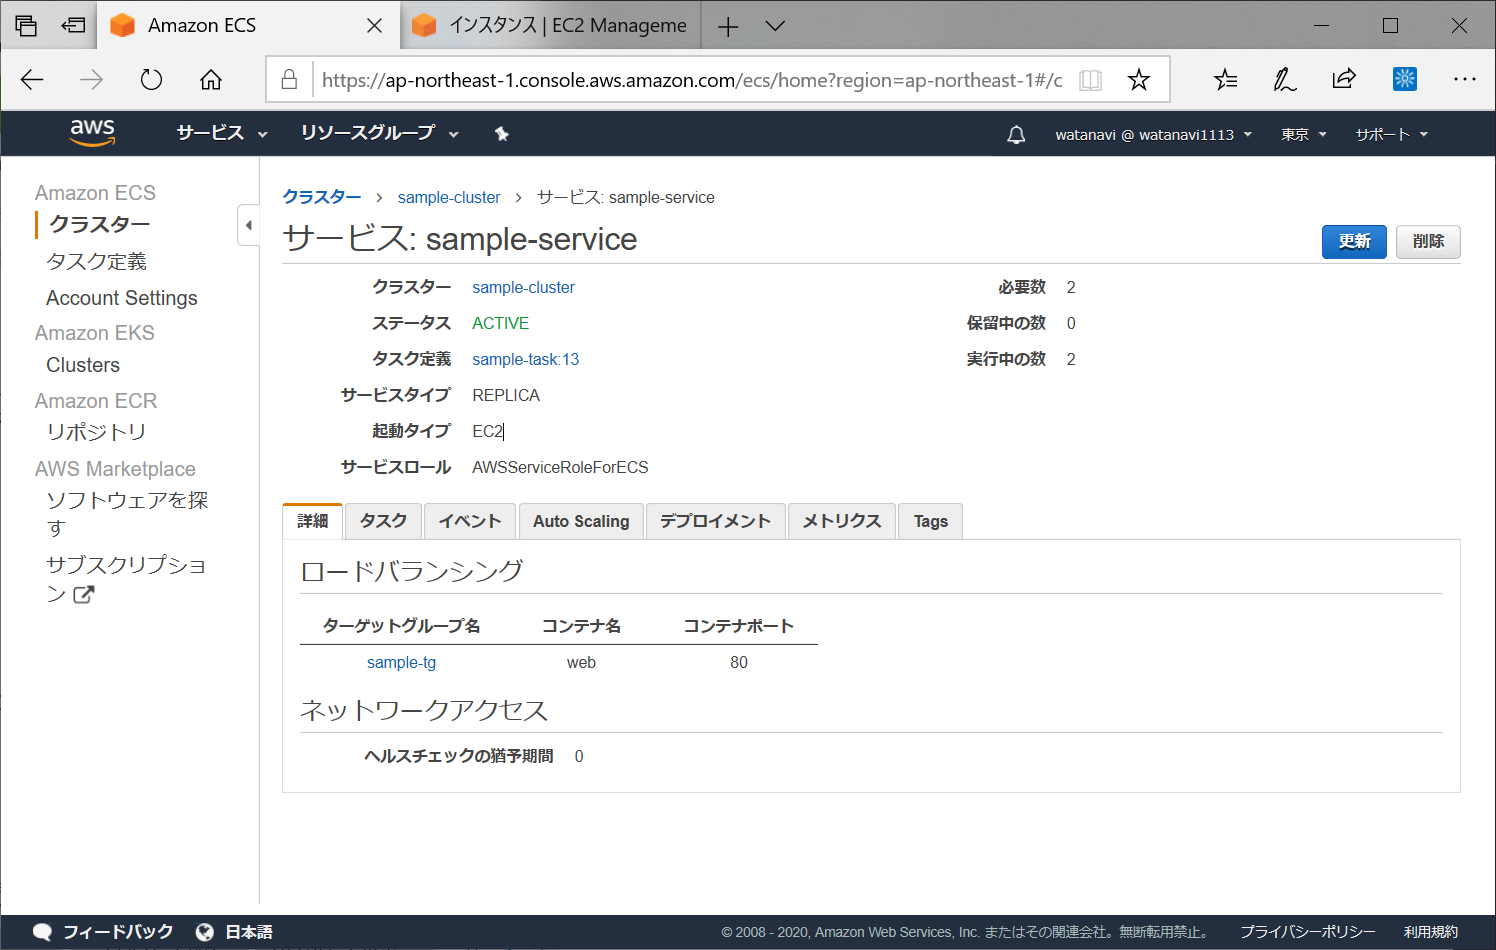Open Clusters under Amazon EKS
This screenshot has width=1496, height=950.
(83, 365)
